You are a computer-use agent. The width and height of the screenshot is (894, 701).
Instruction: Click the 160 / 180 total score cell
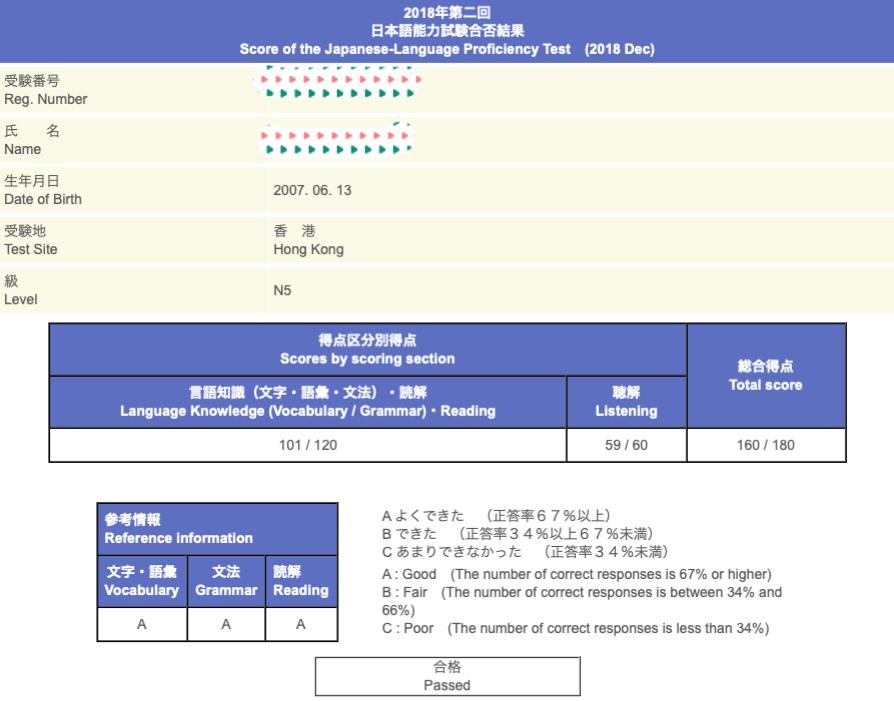pyautogui.click(x=766, y=445)
